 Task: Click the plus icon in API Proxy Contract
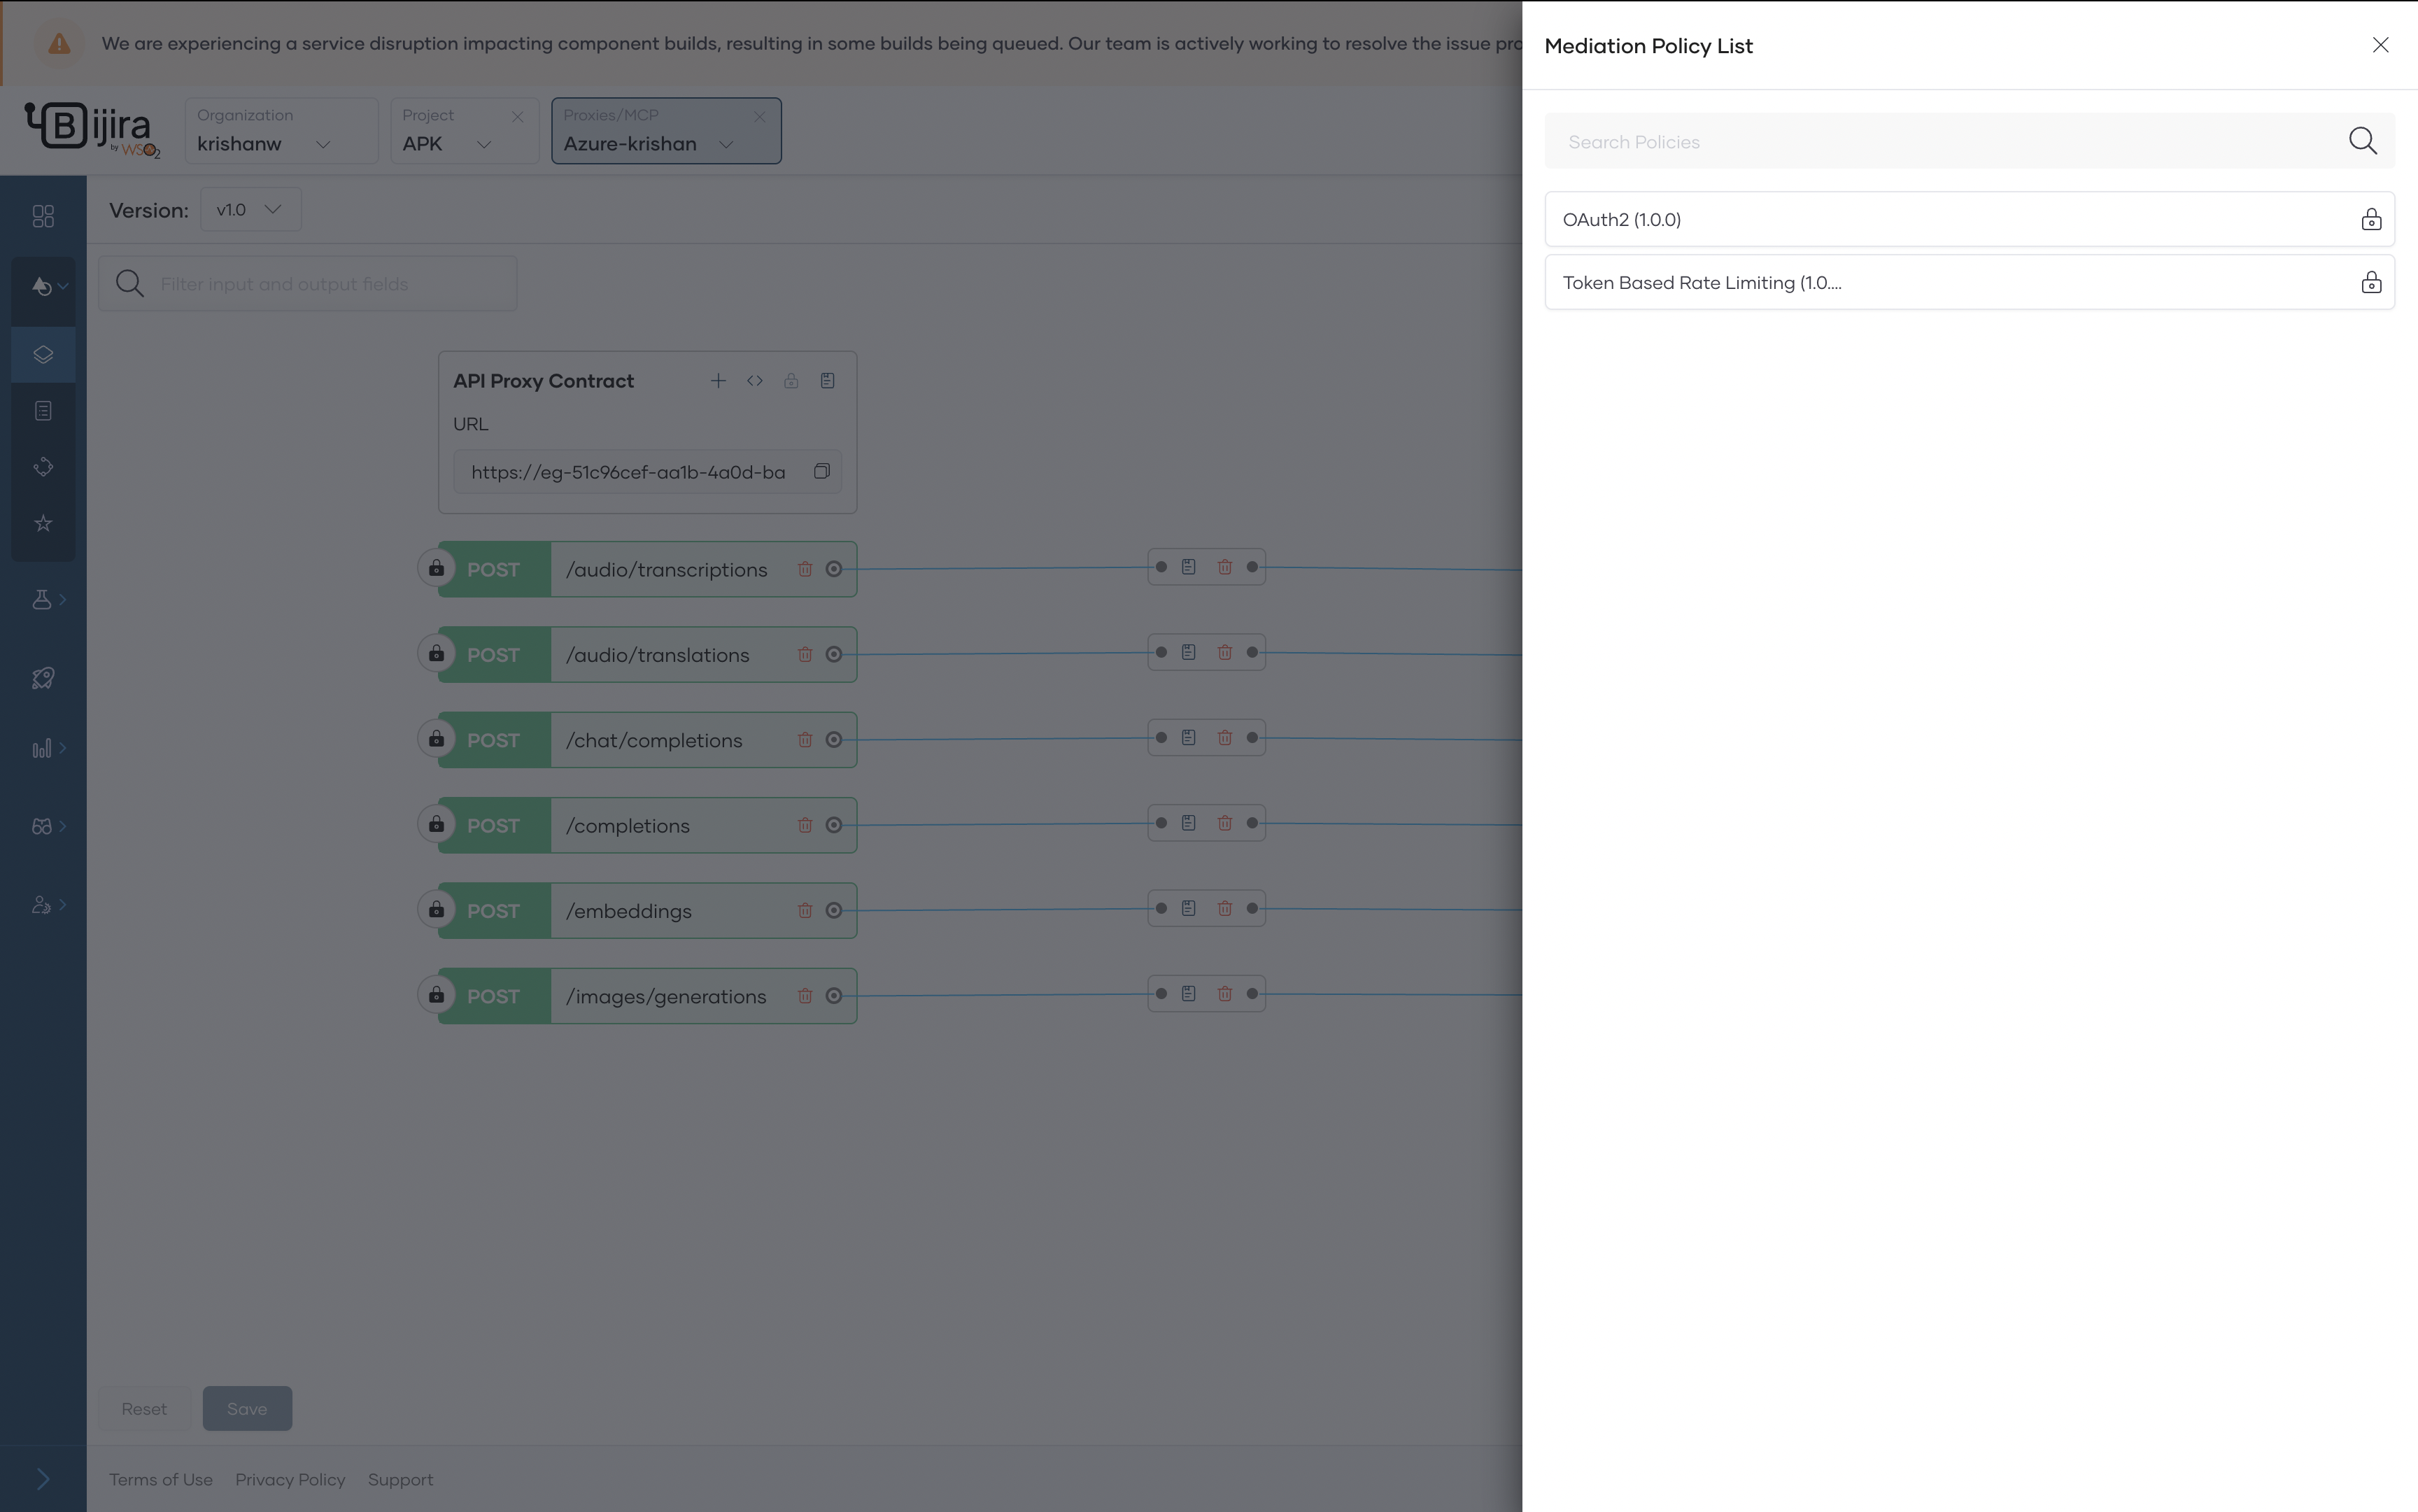(x=717, y=381)
